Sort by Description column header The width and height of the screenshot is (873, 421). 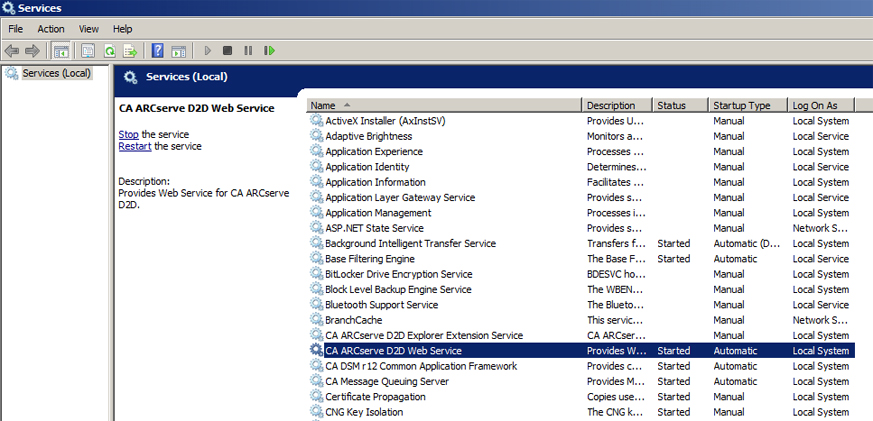(617, 105)
